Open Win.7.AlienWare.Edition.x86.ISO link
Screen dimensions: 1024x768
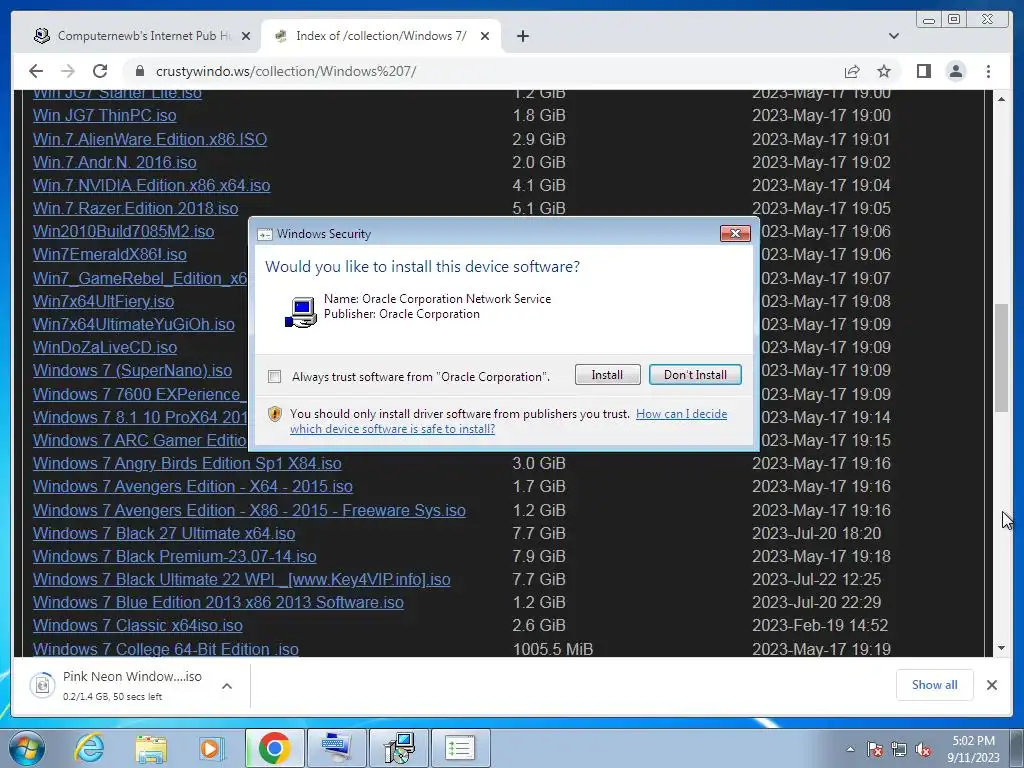[x=150, y=139]
